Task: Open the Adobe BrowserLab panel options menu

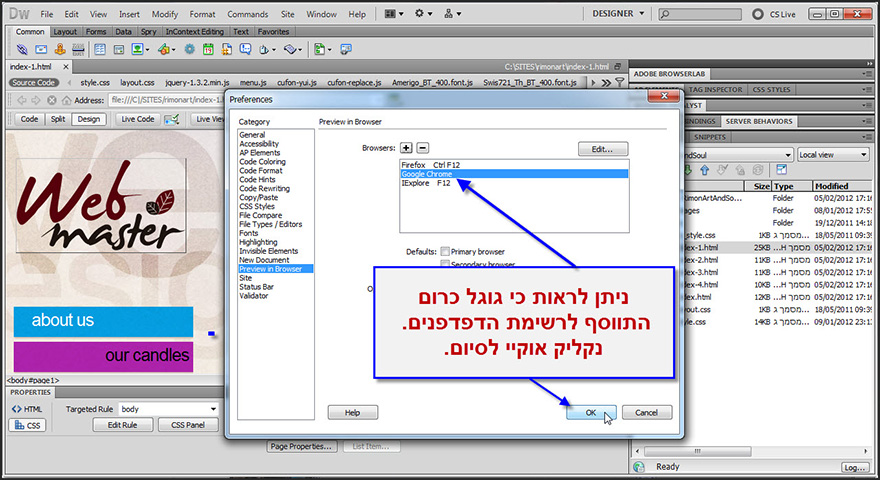Action: tap(867, 74)
